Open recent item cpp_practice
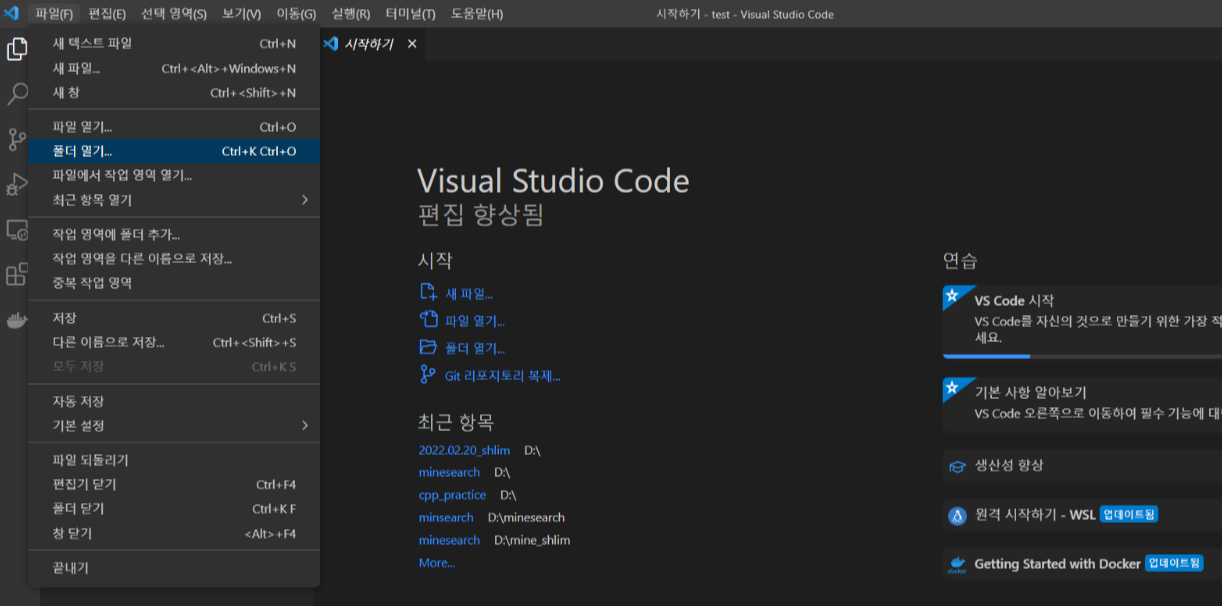This screenshot has width=1222, height=606. (452, 495)
